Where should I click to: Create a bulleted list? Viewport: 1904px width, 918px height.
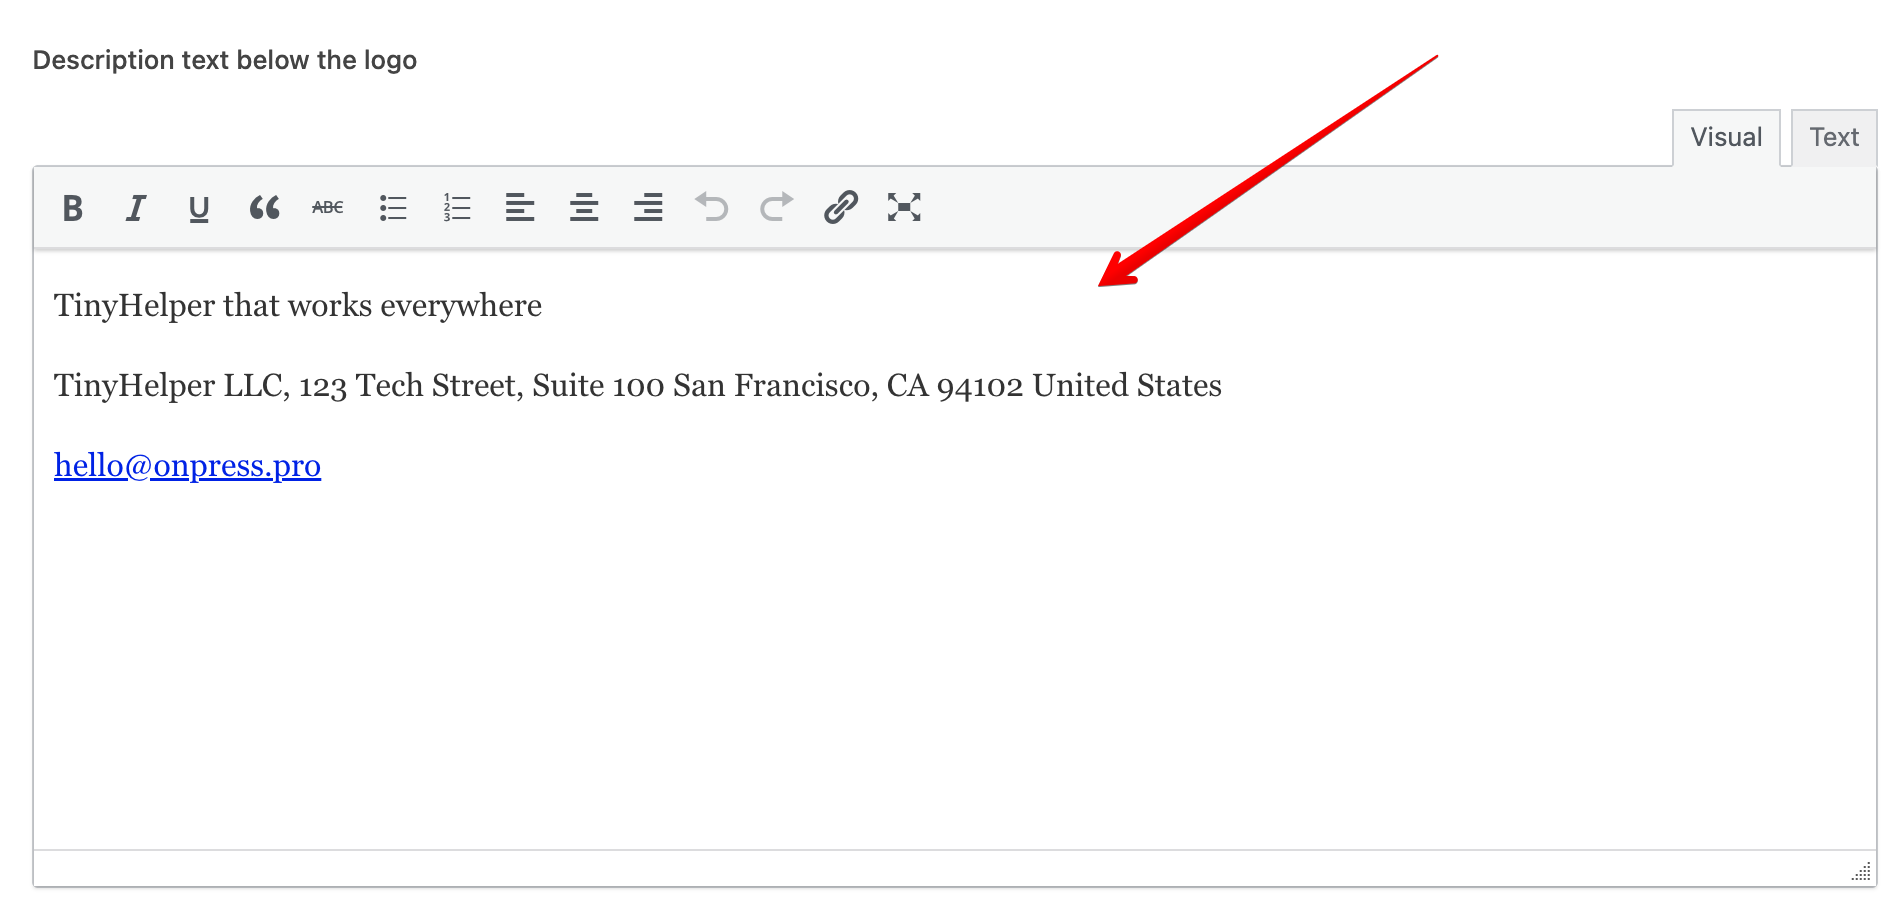coord(393,208)
